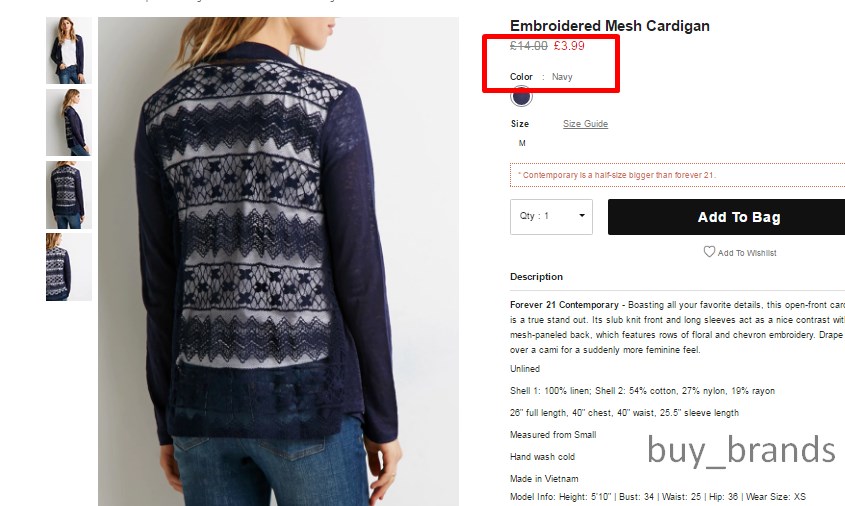Screen dimensions: 845x506
Task: Click Add To Wishlist text link
Action: tap(747, 253)
